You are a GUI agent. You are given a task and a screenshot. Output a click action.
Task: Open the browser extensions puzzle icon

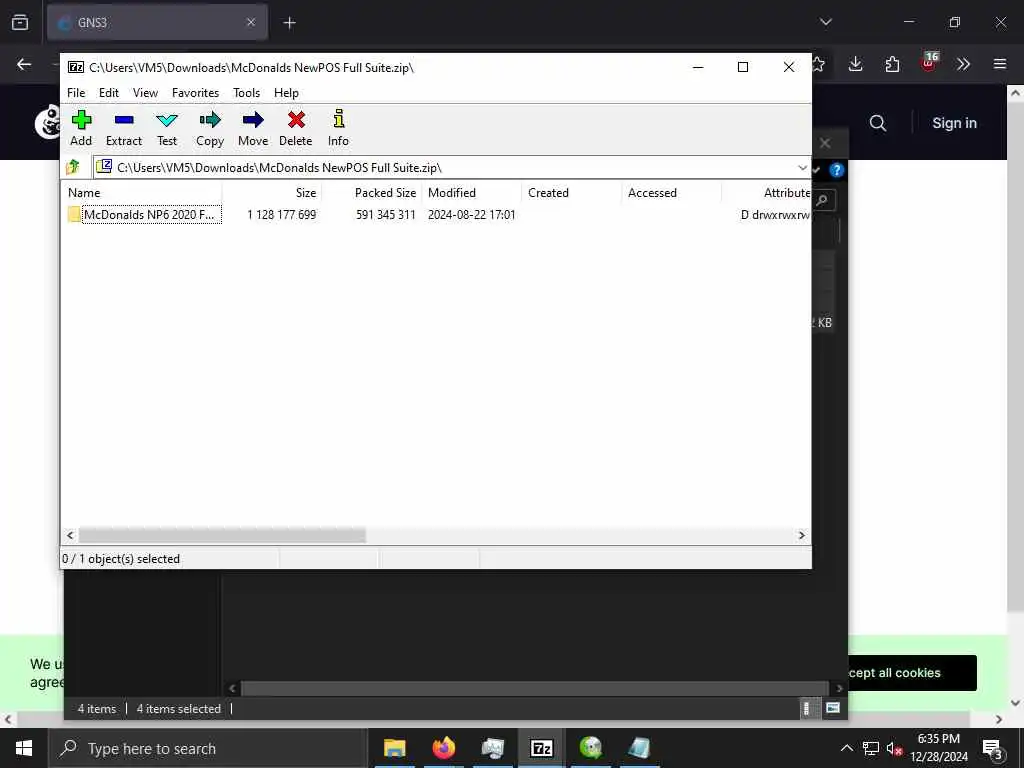(x=892, y=64)
